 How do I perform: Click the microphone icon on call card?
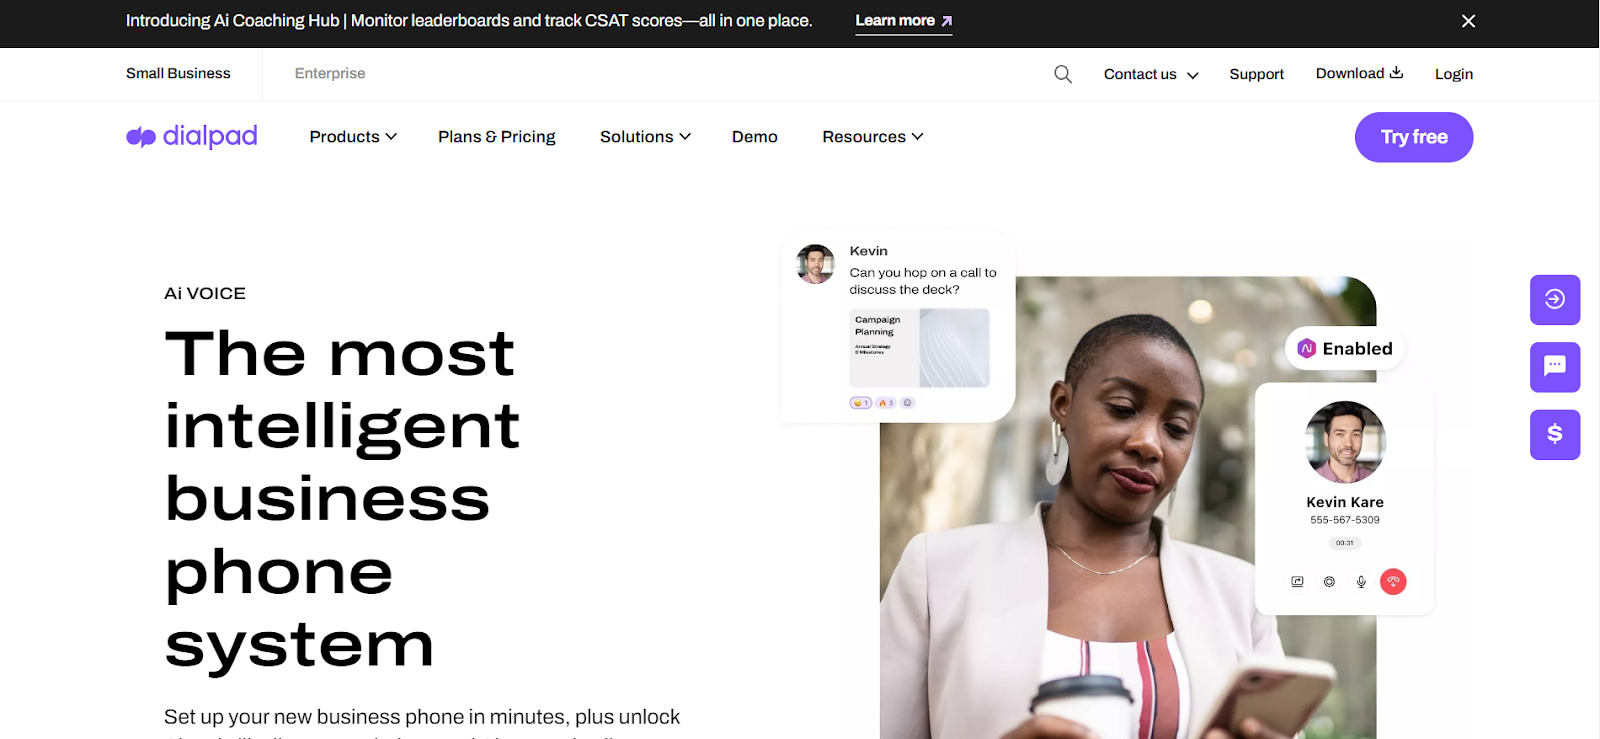pyautogui.click(x=1361, y=581)
